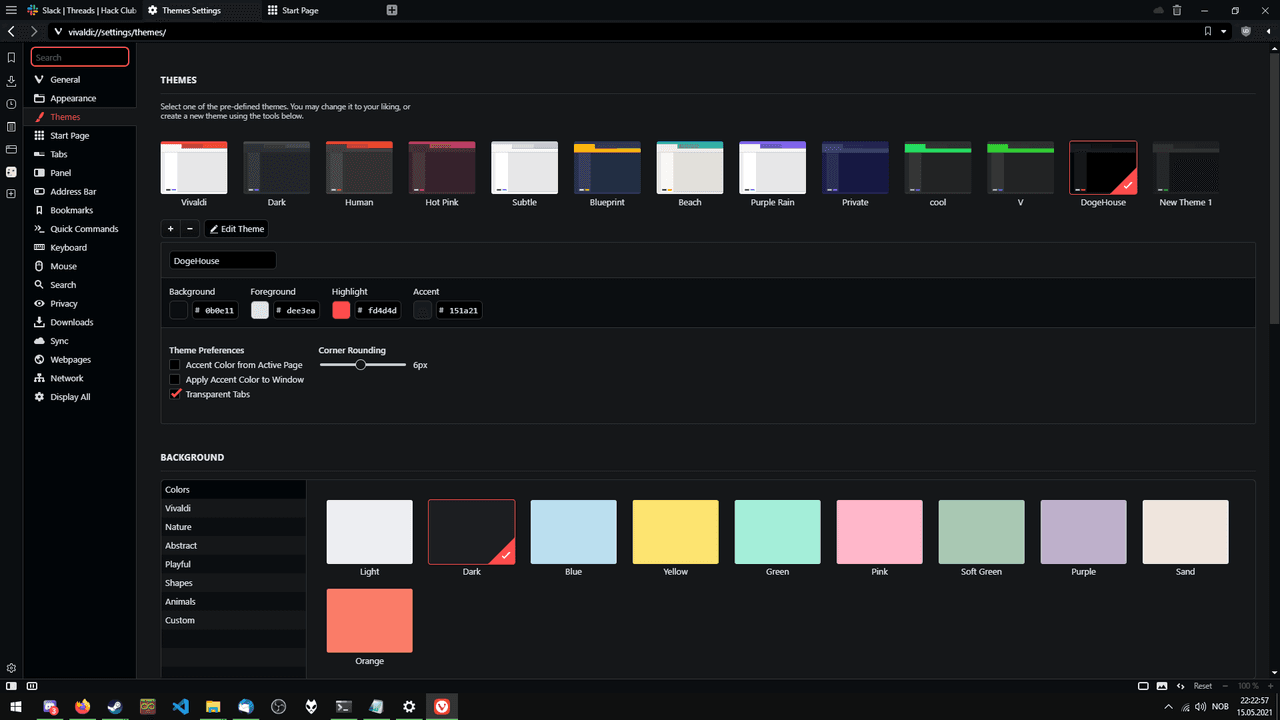Open OBS Studio from the taskbar
Viewport: 1280px width, 720px height.
[x=278, y=706]
